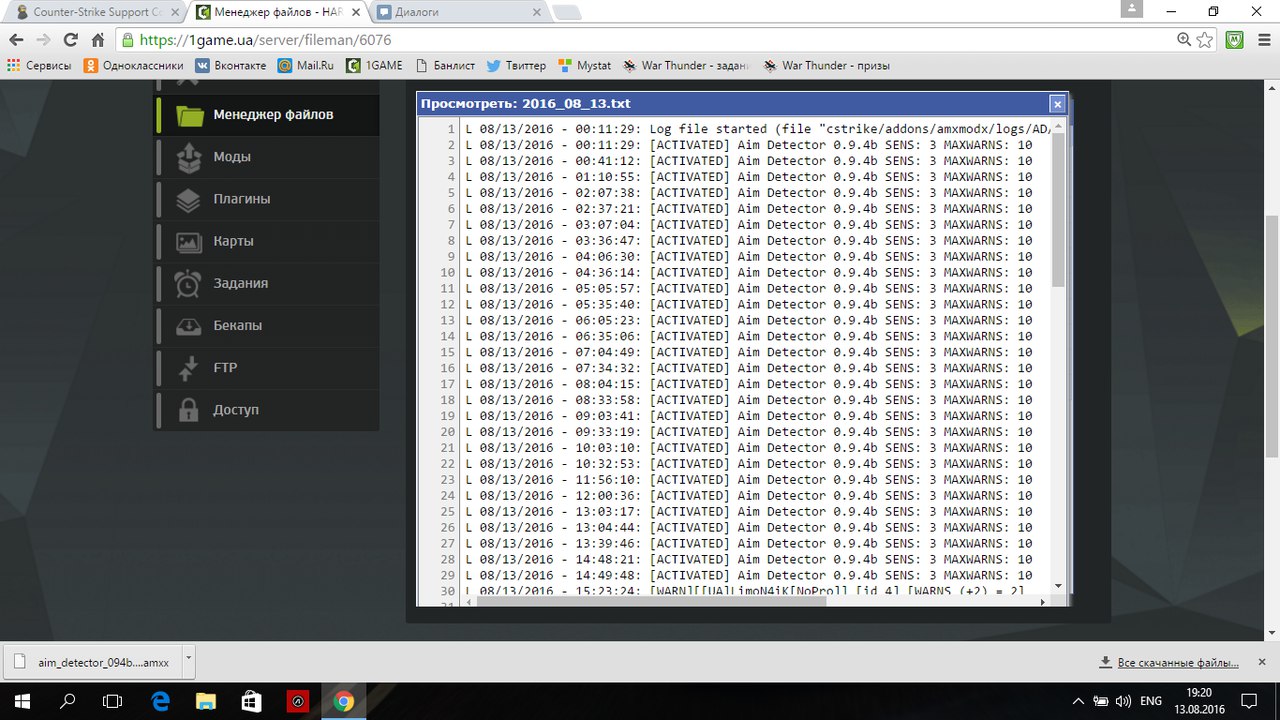Open the FTP sidebar section
1280x720 pixels.
point(267,367)
